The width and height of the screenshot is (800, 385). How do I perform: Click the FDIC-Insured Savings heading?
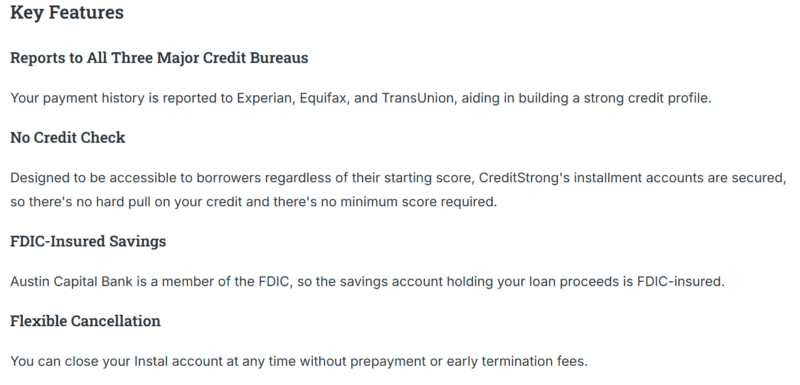click(x=88, y=241)
